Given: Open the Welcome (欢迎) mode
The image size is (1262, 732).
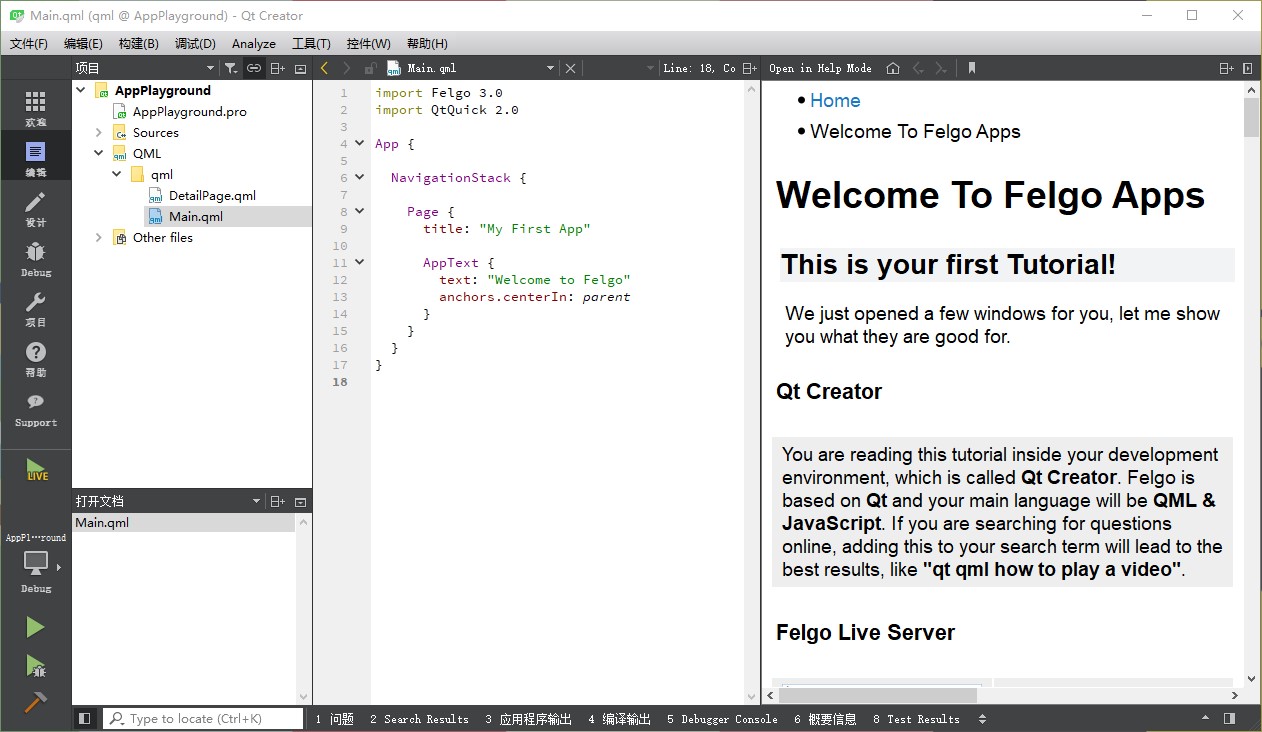Looking at the screenshot, I should (35, 106).
